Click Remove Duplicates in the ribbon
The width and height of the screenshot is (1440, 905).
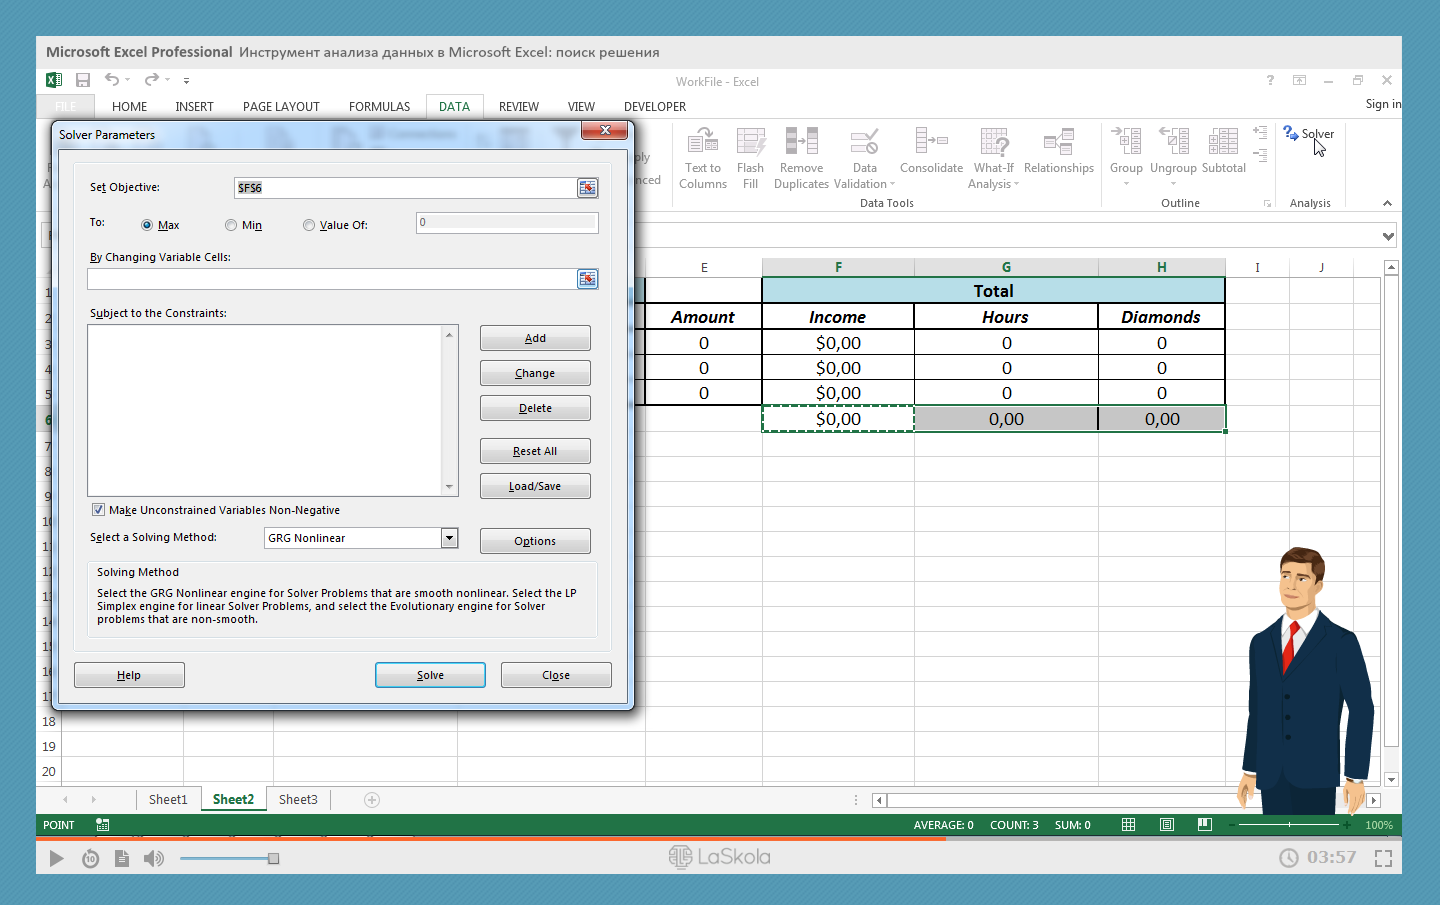coord(801,142)
